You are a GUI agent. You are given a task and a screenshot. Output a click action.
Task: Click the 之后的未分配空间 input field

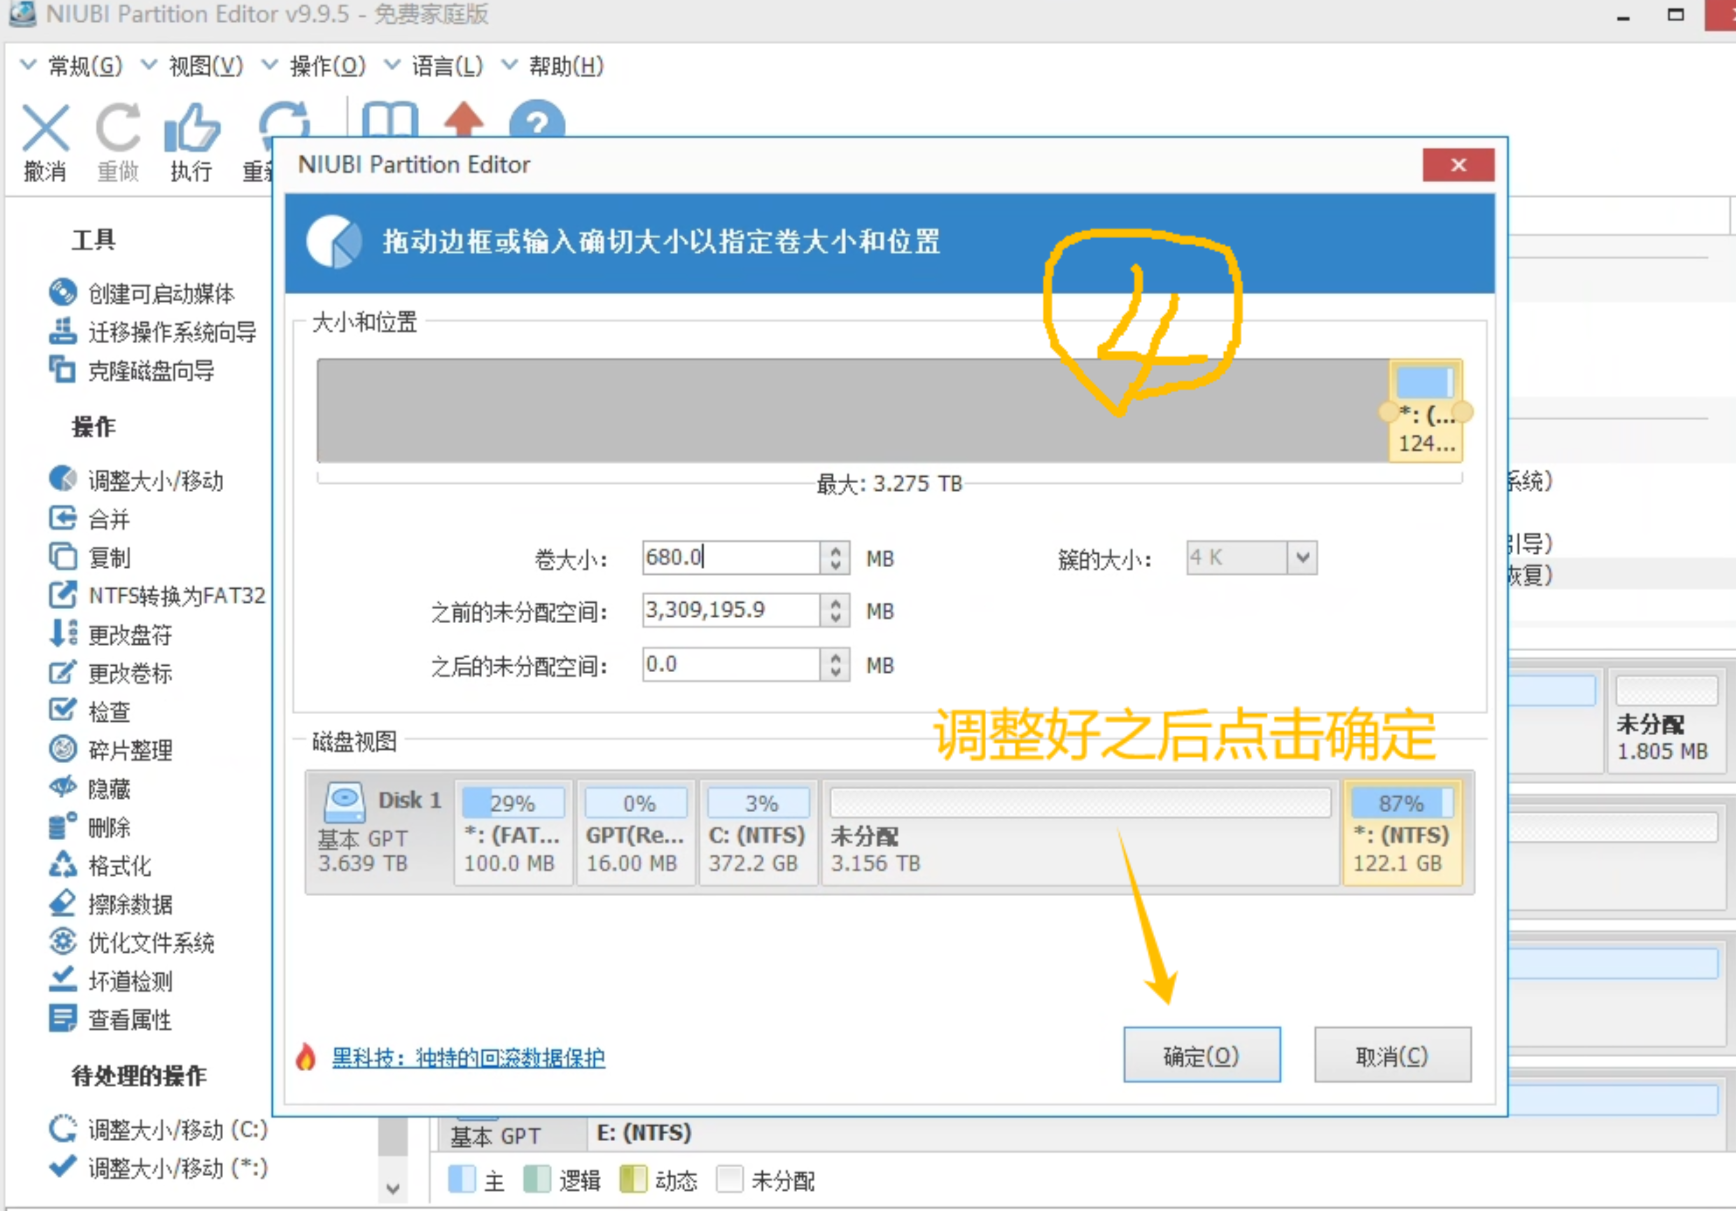(731, 664)
